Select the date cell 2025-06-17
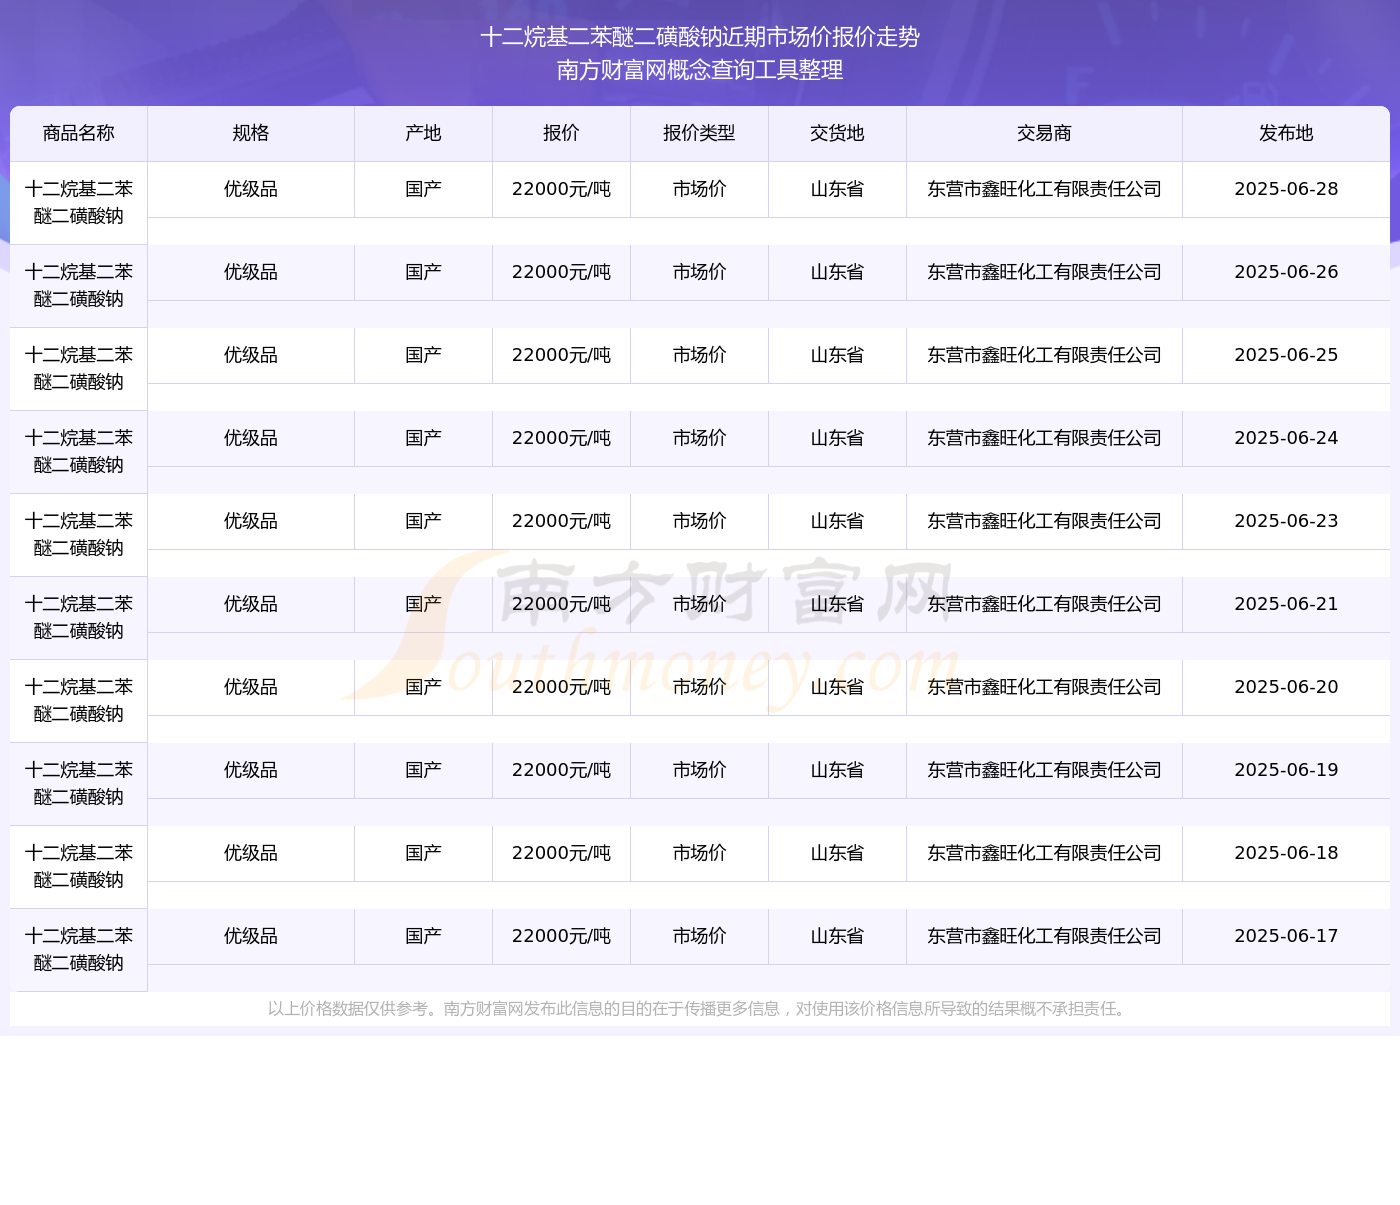Viewport: 1400px width, 1205px height. (x=1286, y=936)
